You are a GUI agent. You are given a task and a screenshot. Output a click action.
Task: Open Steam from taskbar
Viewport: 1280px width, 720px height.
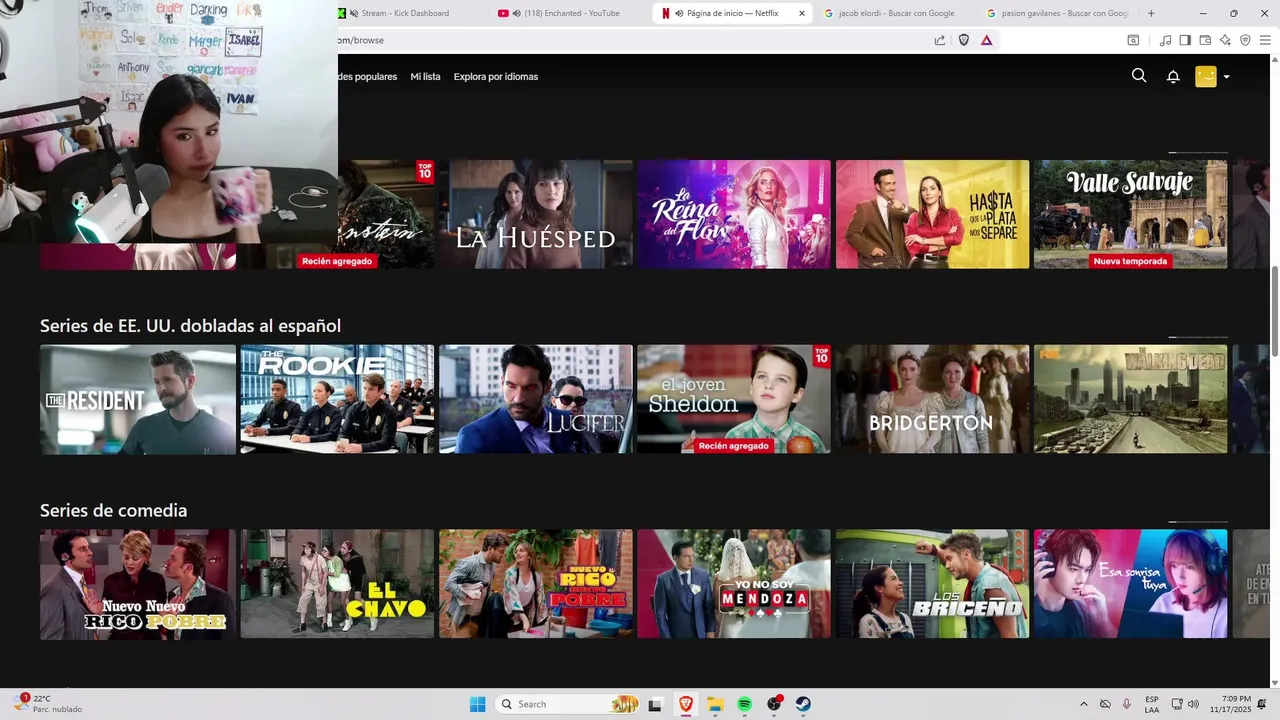pos(804,704)
